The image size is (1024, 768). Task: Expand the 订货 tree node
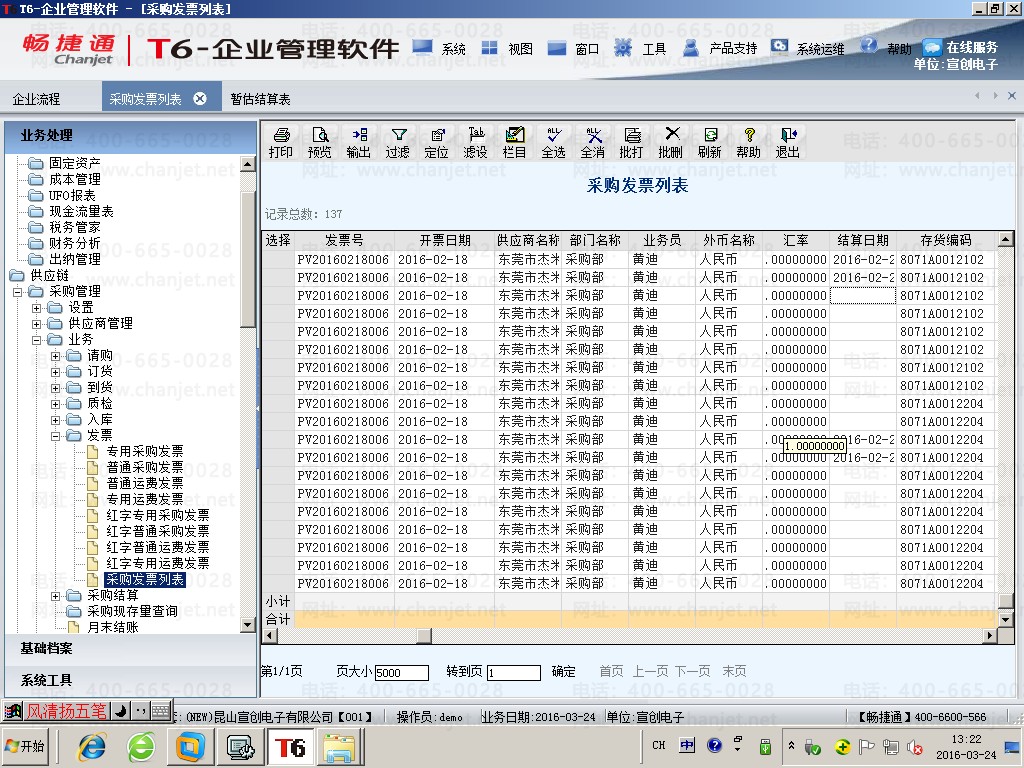(x=56, y=372)
